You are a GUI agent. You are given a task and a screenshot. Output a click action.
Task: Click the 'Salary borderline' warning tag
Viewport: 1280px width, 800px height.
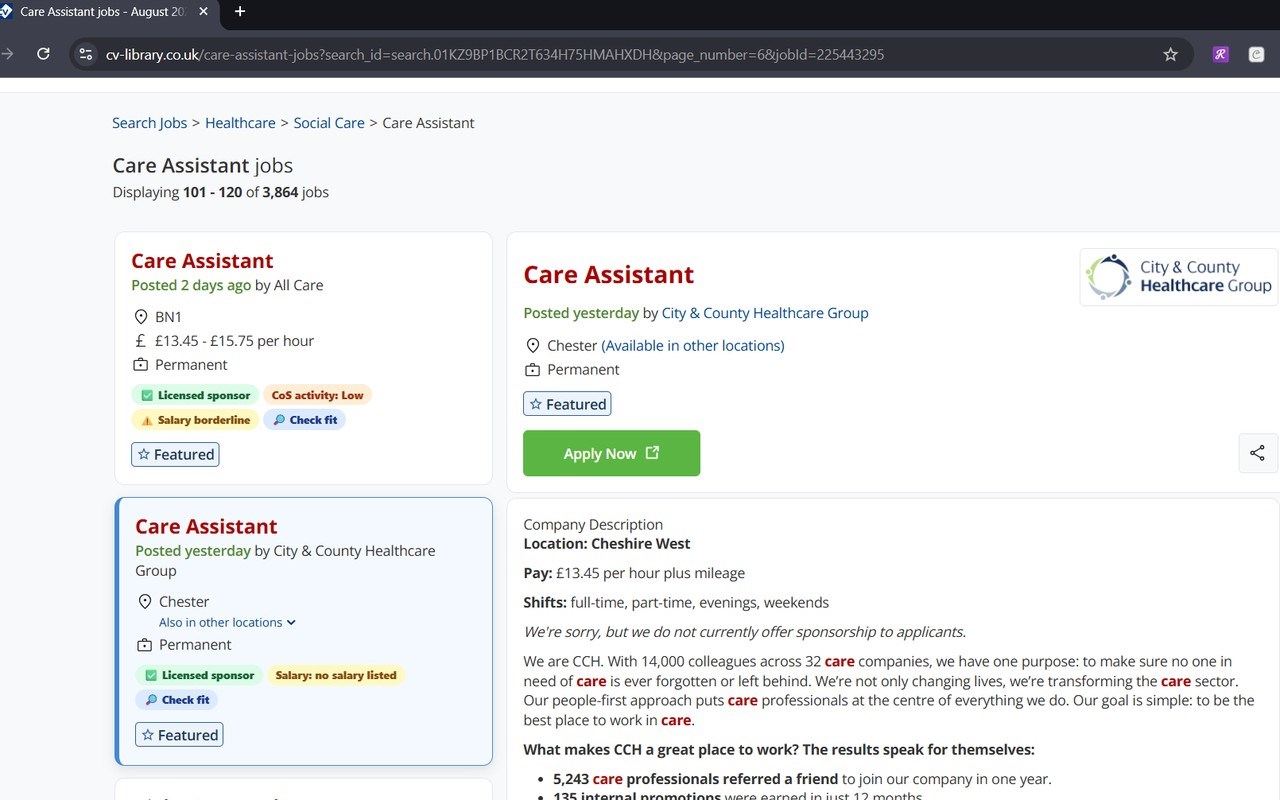pos(195,420)
